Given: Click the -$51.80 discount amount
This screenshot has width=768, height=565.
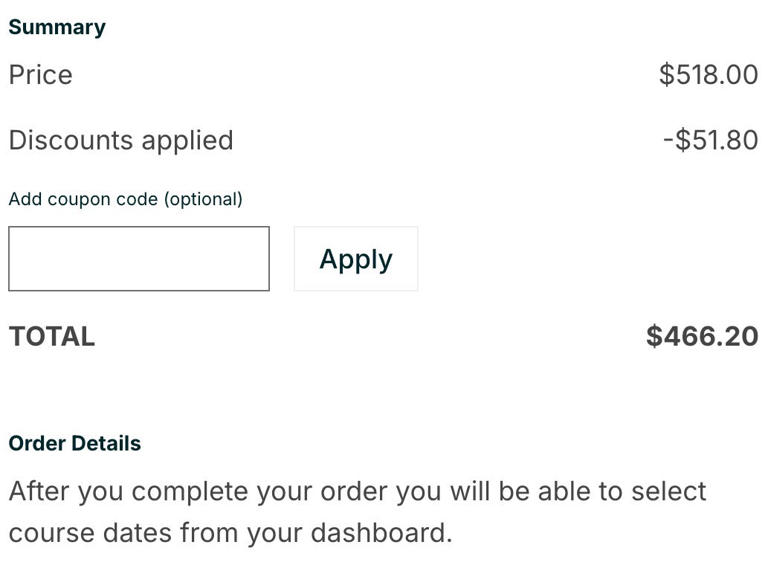Looking at the screenshot, I should click(710, 140).
